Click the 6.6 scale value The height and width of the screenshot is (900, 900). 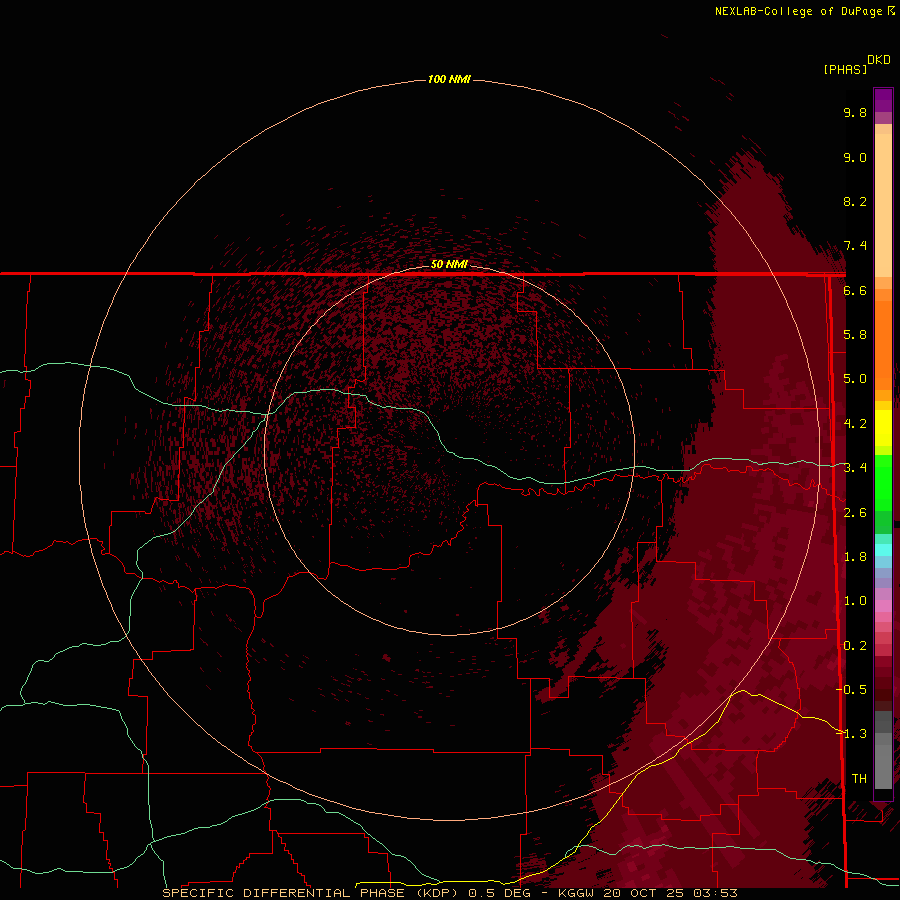pos(855,290)
